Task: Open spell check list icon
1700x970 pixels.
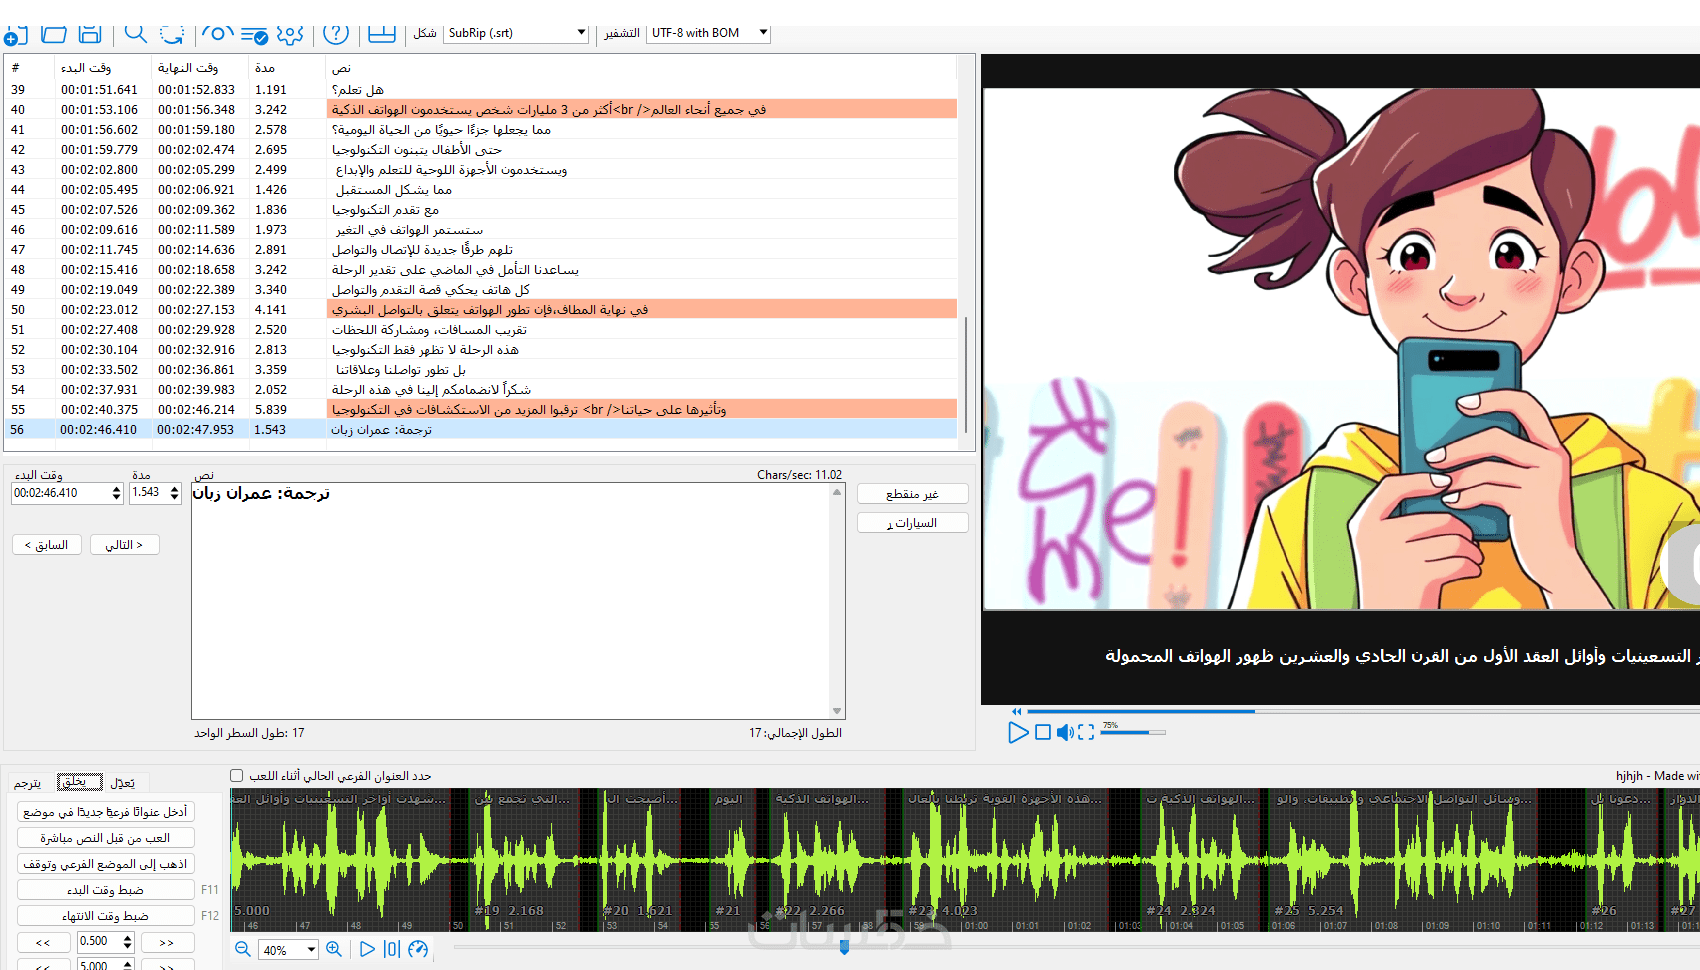Action: point(254,35)
